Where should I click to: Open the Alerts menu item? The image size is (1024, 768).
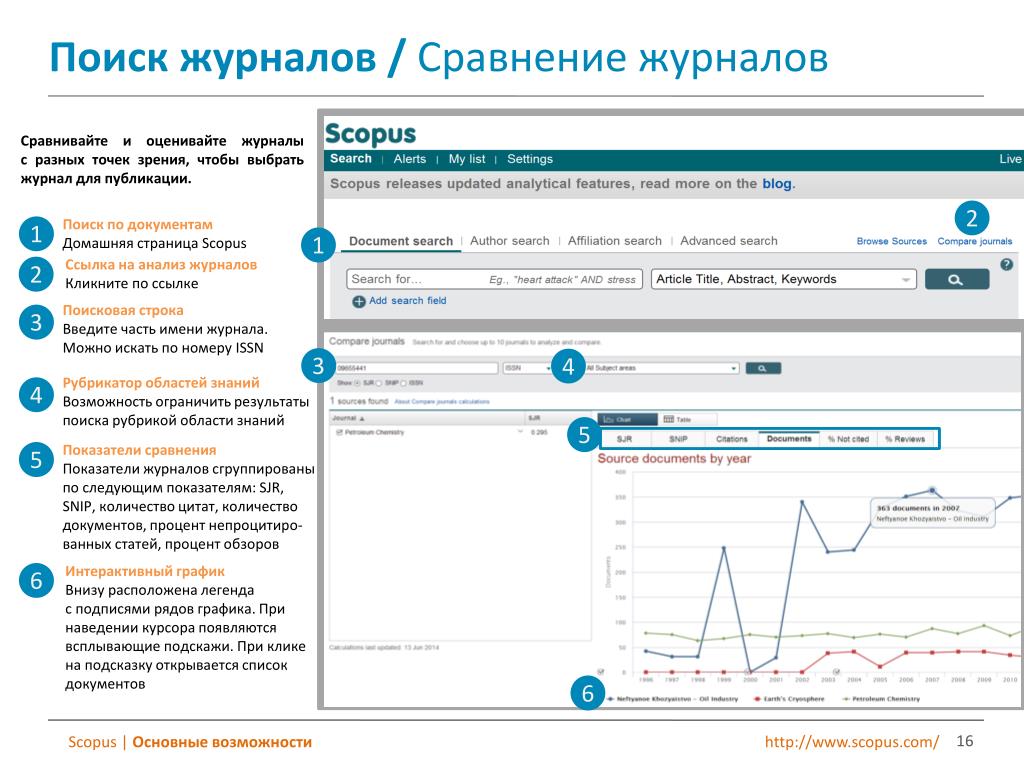409,159
